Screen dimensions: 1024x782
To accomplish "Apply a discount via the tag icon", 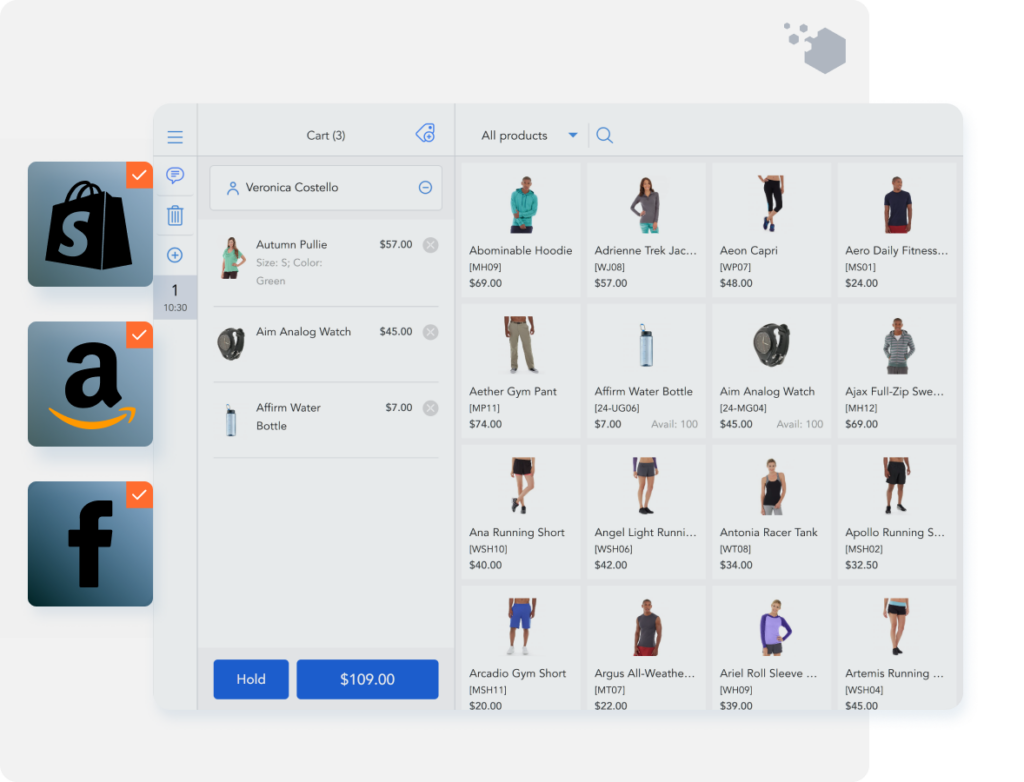I will tap(425, 133).
